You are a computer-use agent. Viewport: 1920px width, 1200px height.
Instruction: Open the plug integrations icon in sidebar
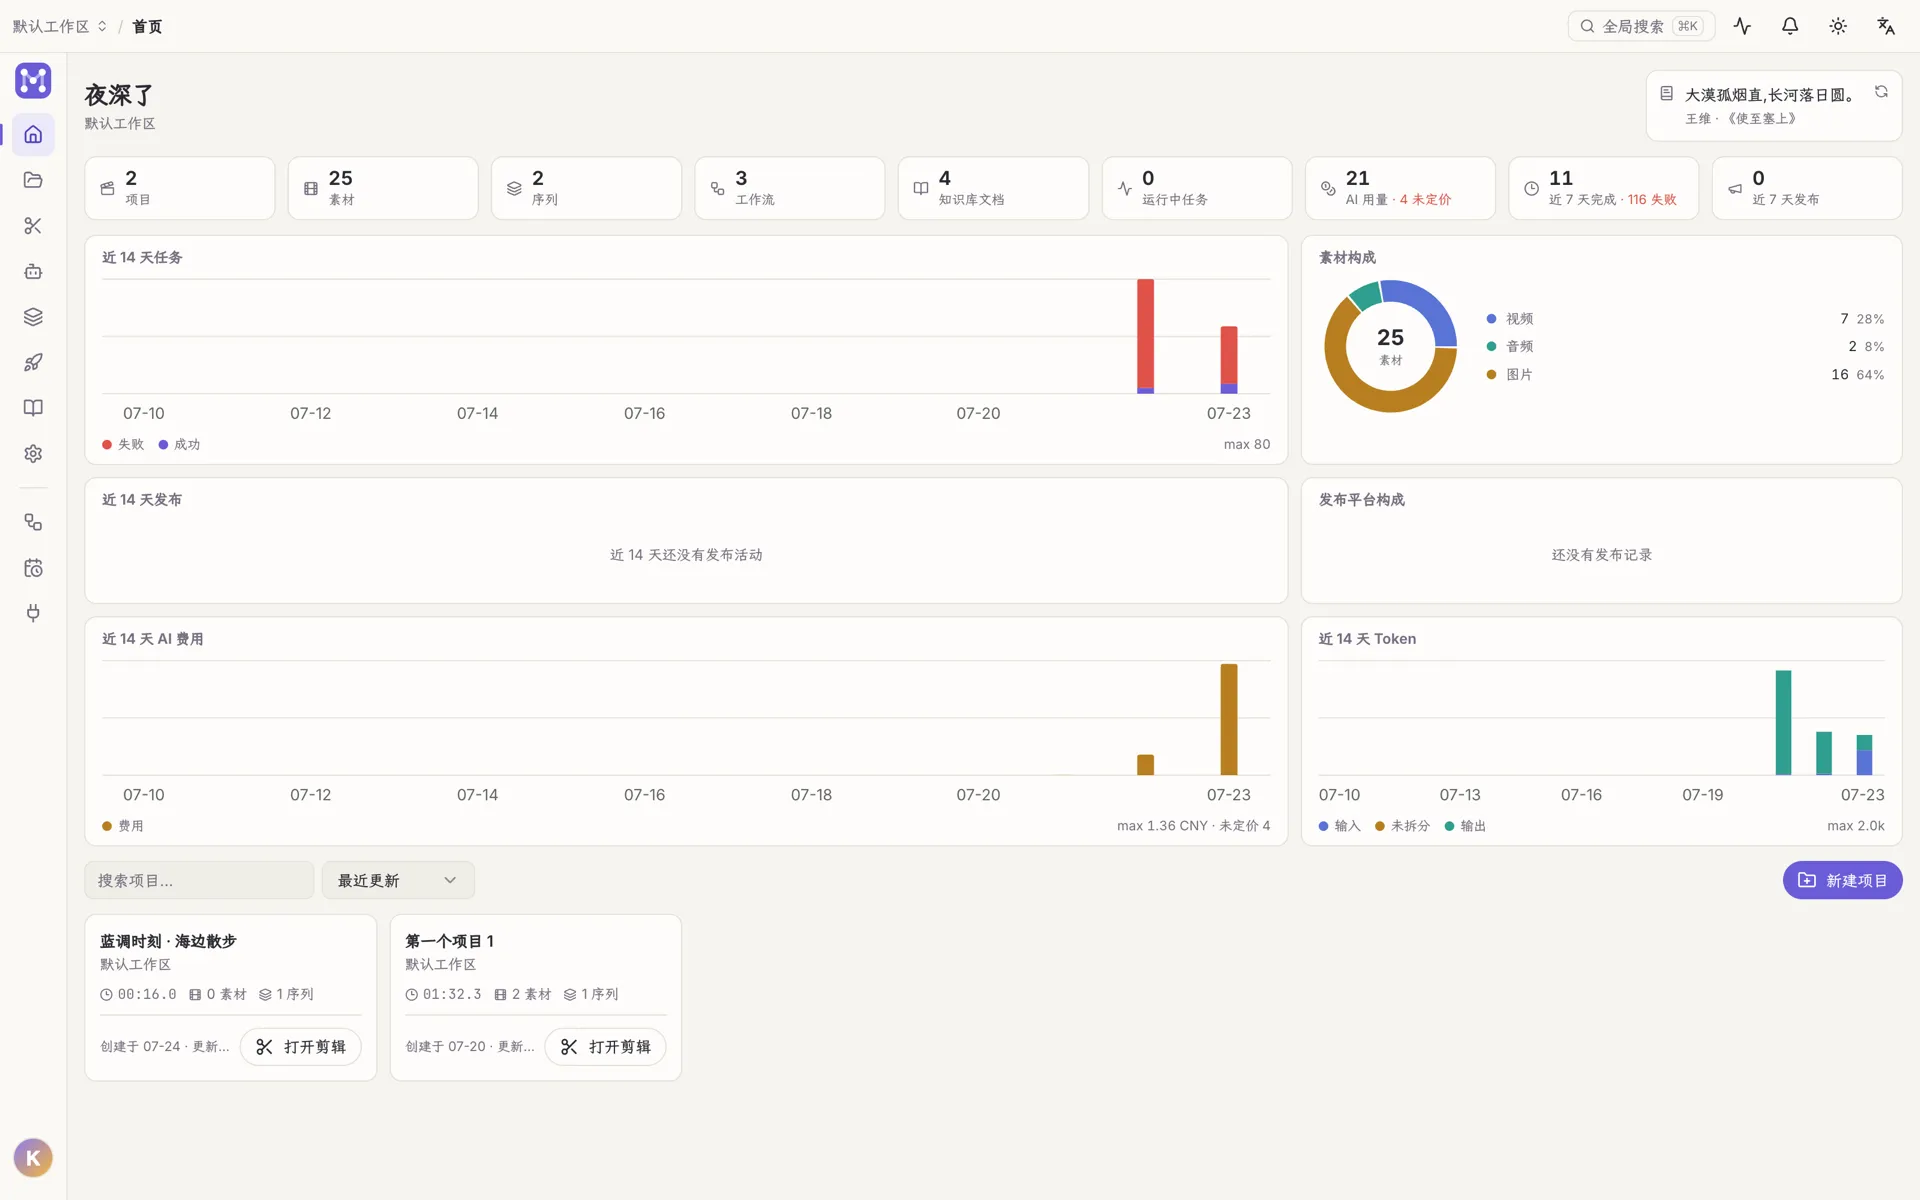tap(33, 613)
